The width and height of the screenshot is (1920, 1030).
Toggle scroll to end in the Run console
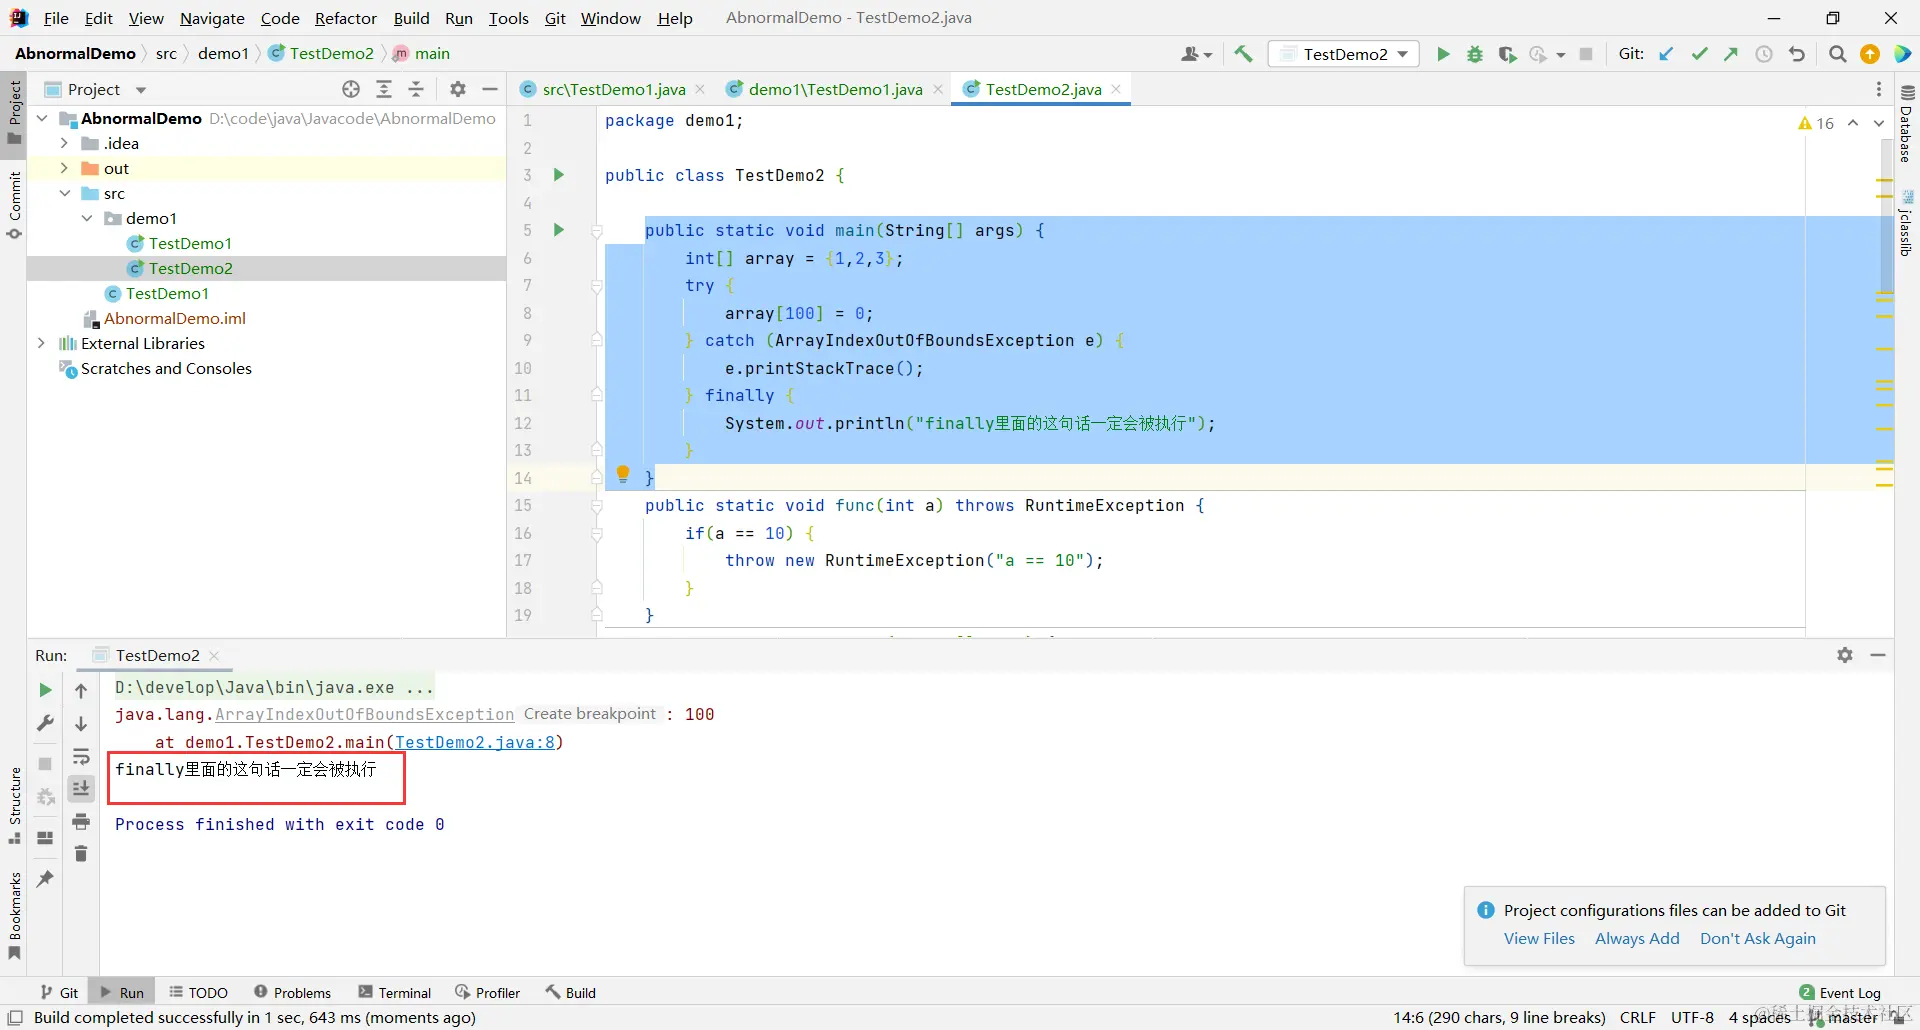[x=81, y=789]
